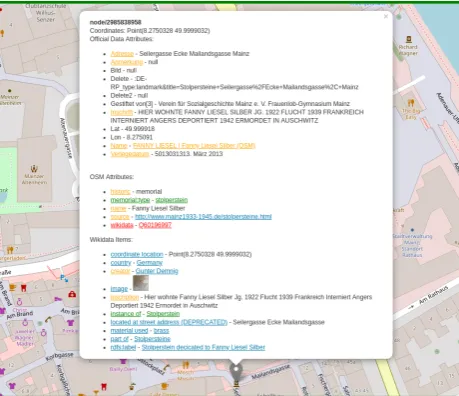Image resolution: width=459 pixels, height=396 pixels.
Task: Open the located at street address (DEPRECATED) link
Action: pyautogui.click(x=169, y=322)
